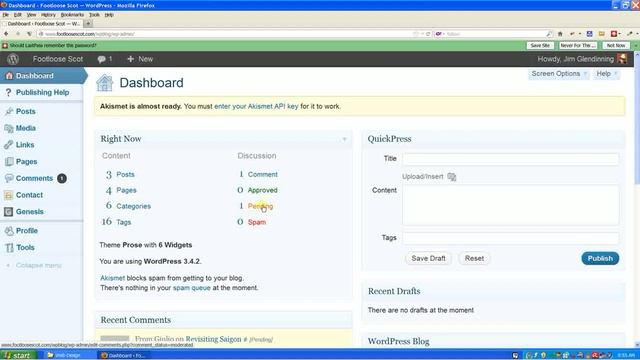Image resolution: width=640 pixels, height=360 pixels.
Task: Click the Genesis icon in sidebar
Action: click(9, 212)
